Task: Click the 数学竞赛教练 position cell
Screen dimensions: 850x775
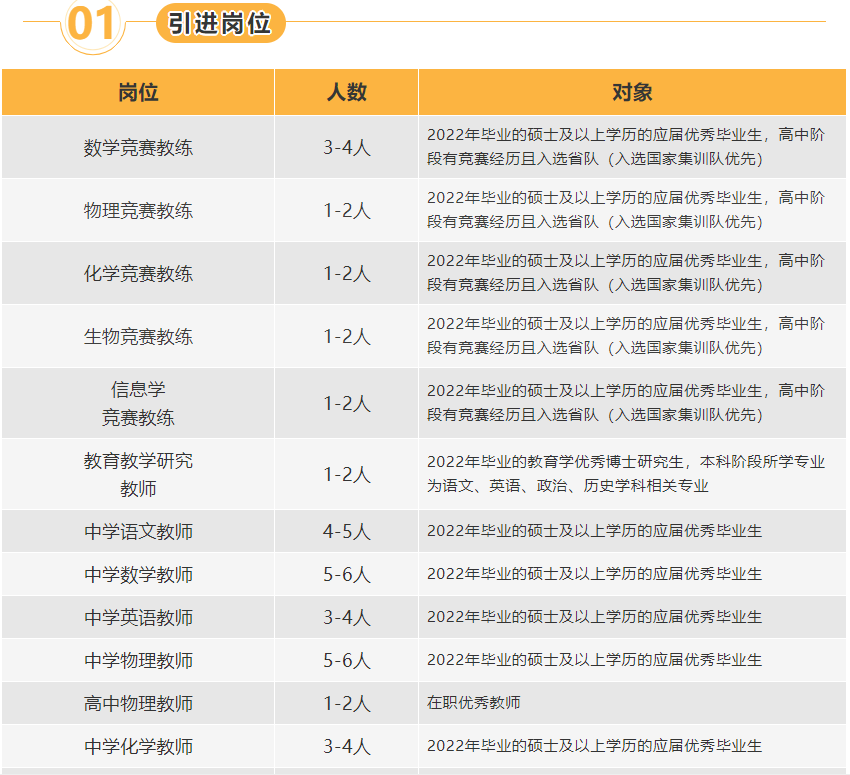Action: coord(138,148)
